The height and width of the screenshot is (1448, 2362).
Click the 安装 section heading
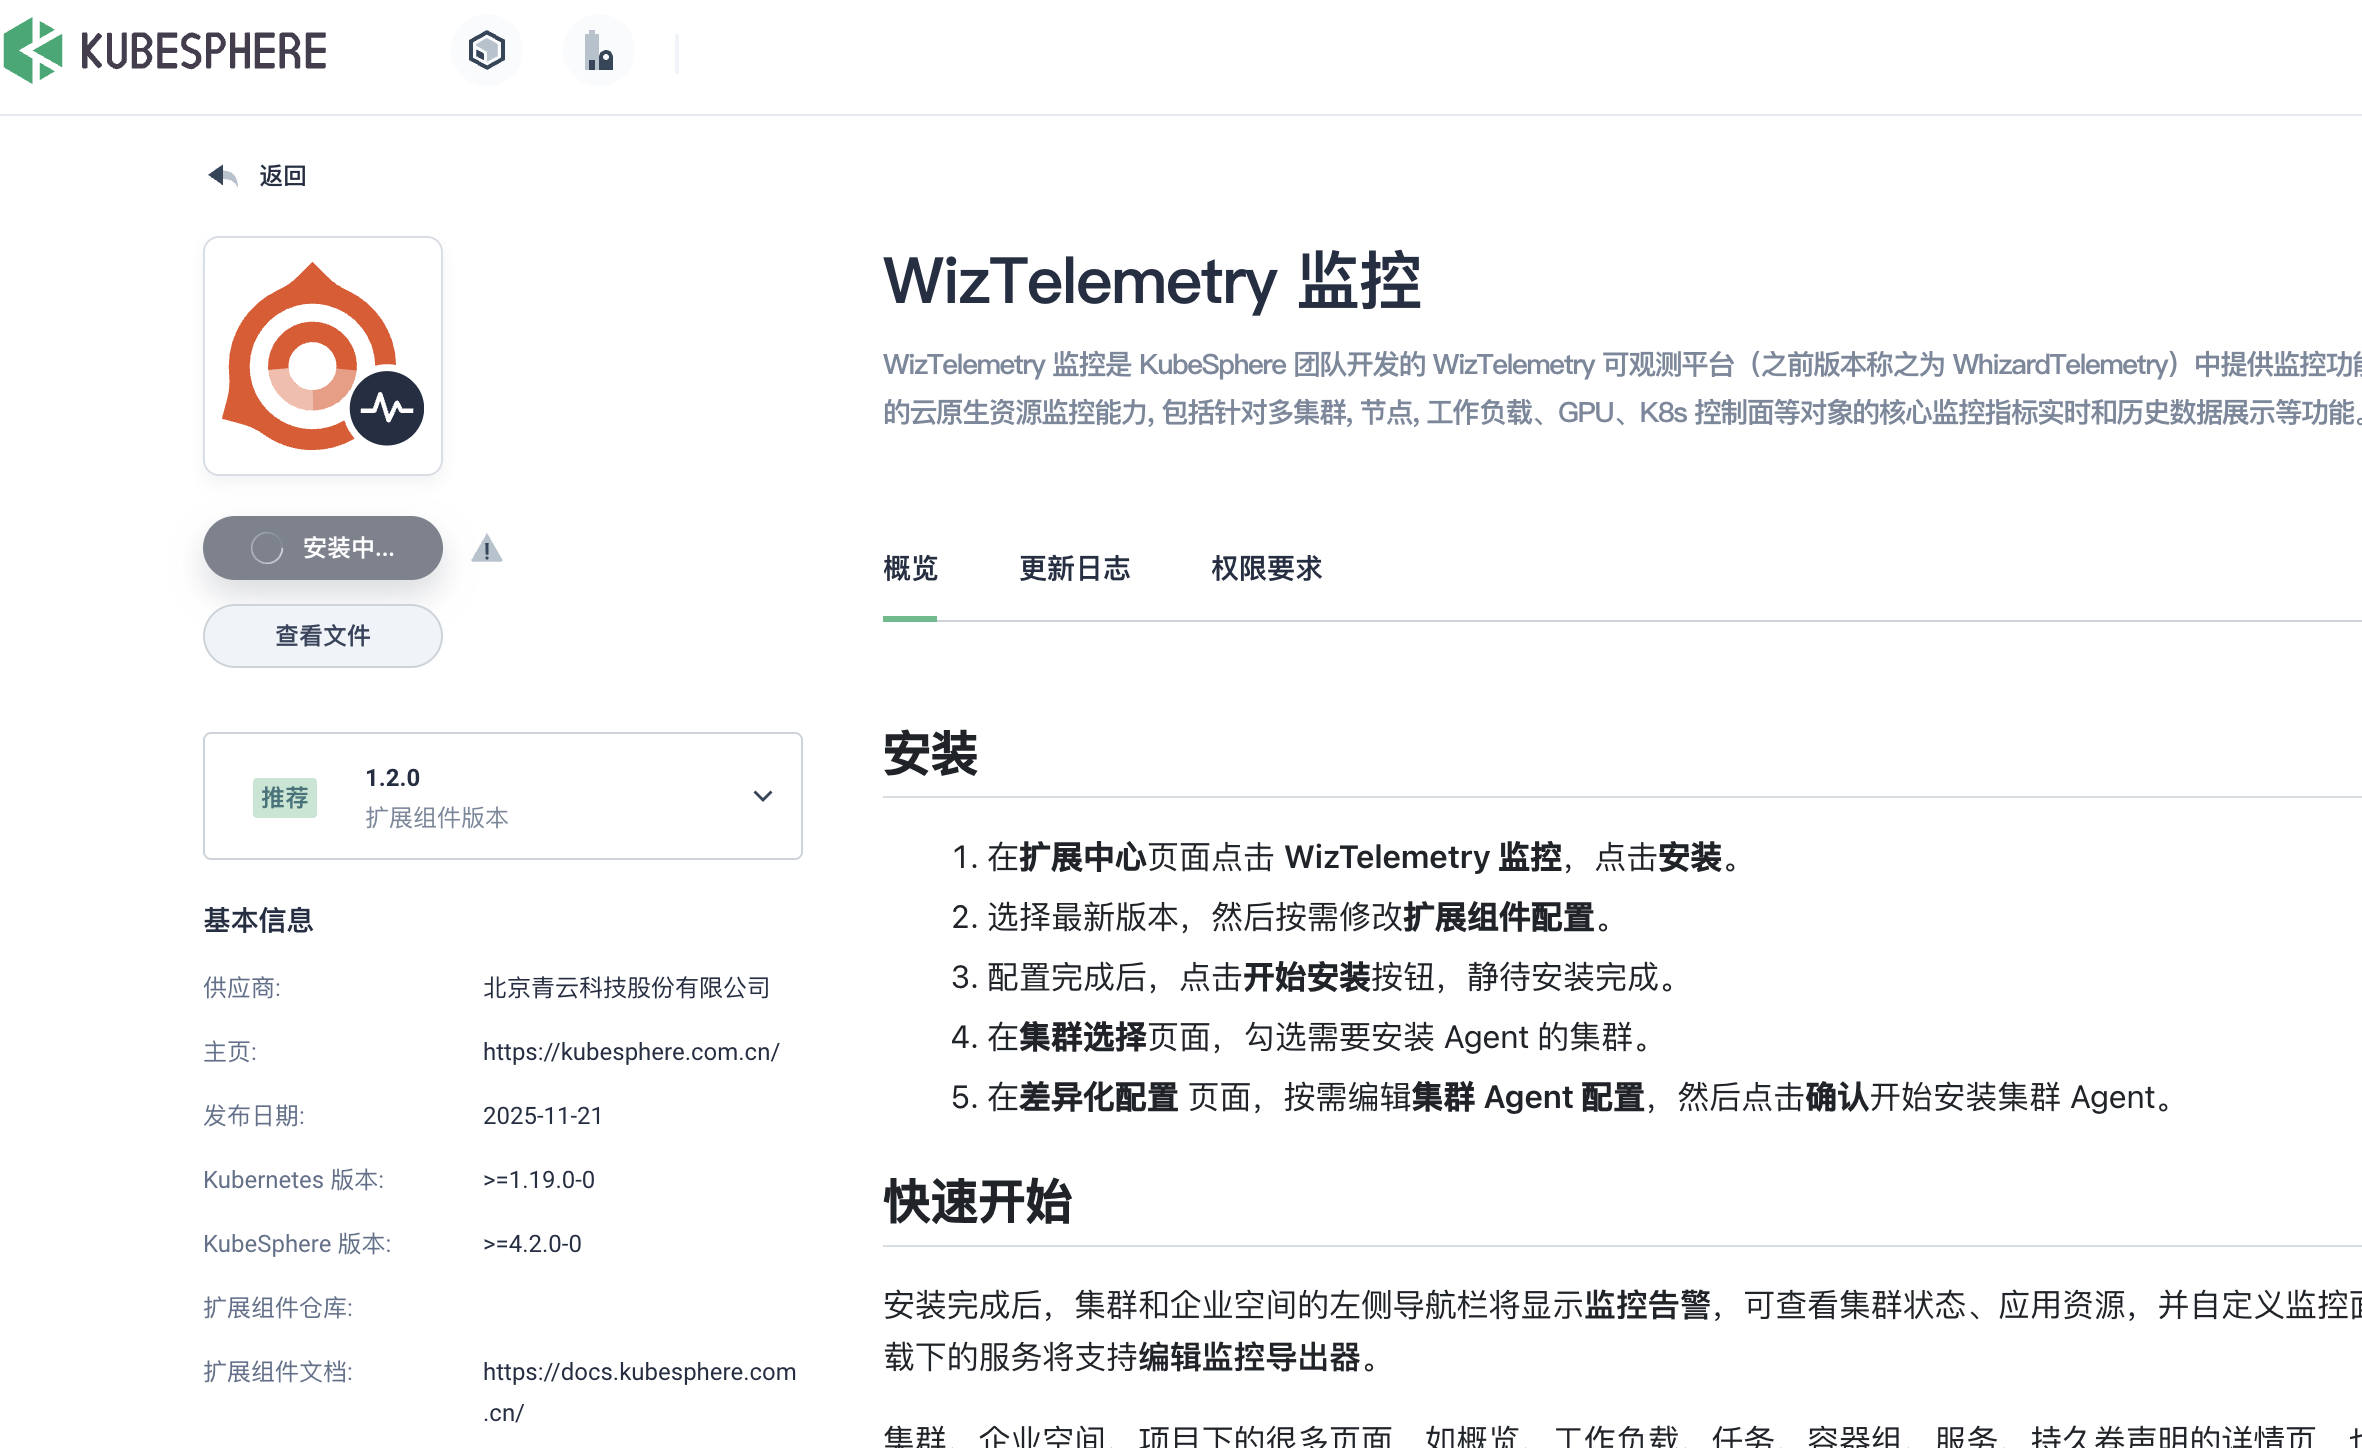[x=930, y=754]
